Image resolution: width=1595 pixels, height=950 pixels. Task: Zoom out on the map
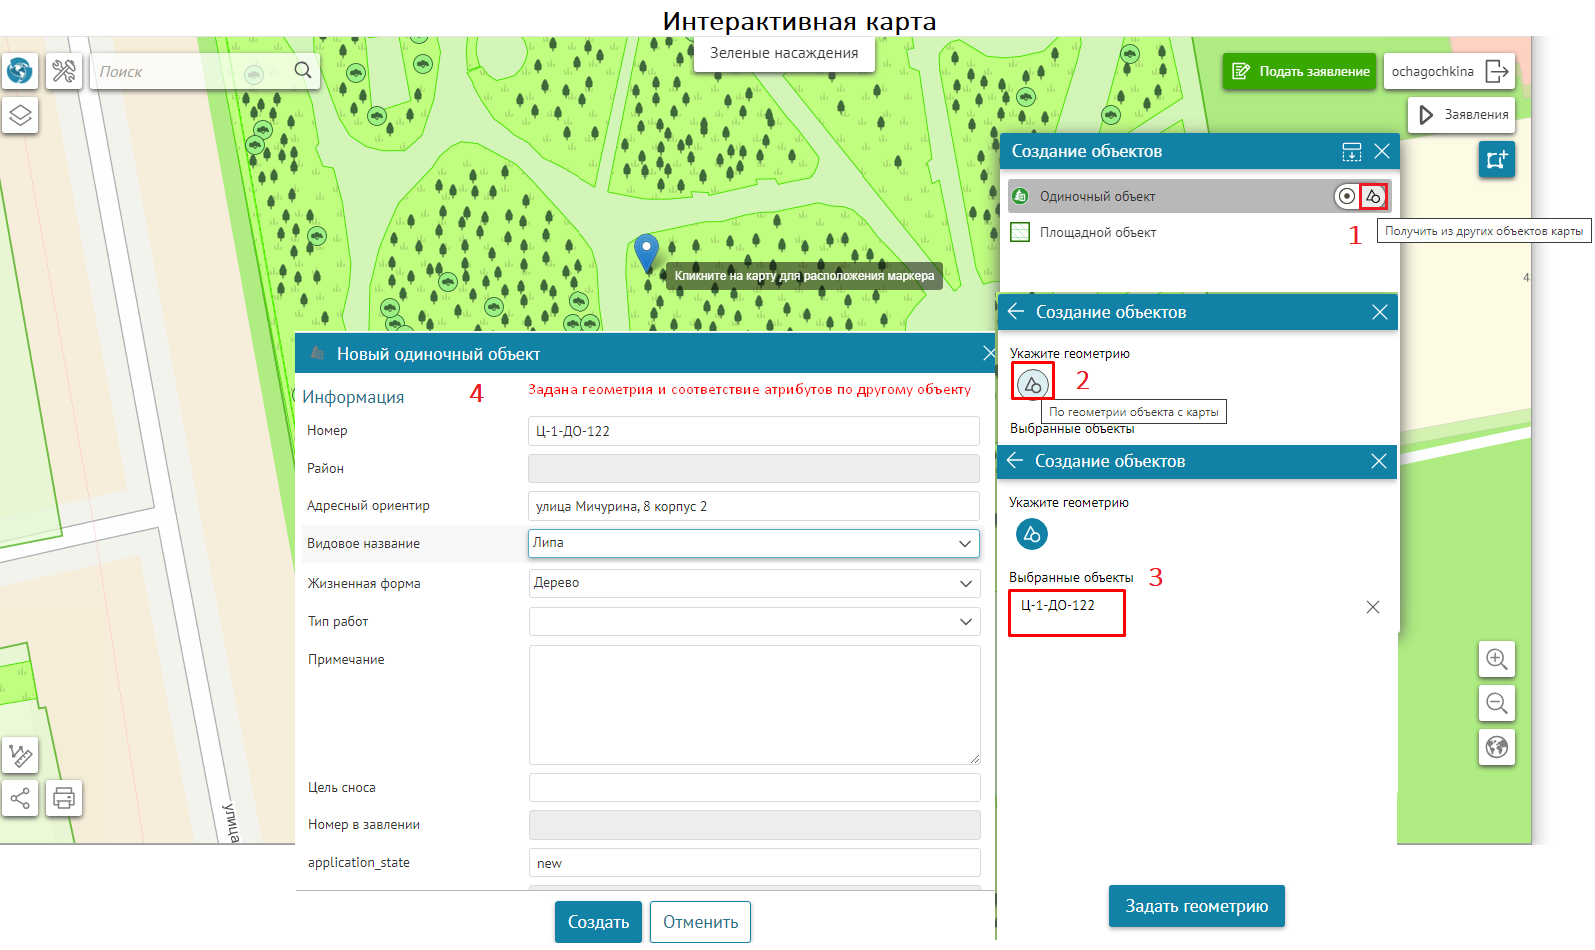pos(1496,703)
